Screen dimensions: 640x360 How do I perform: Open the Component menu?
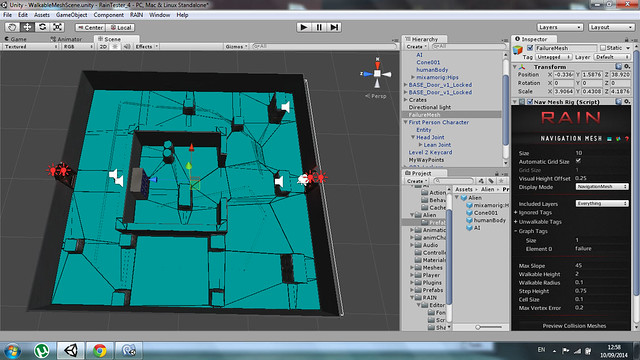coord(109,15)
